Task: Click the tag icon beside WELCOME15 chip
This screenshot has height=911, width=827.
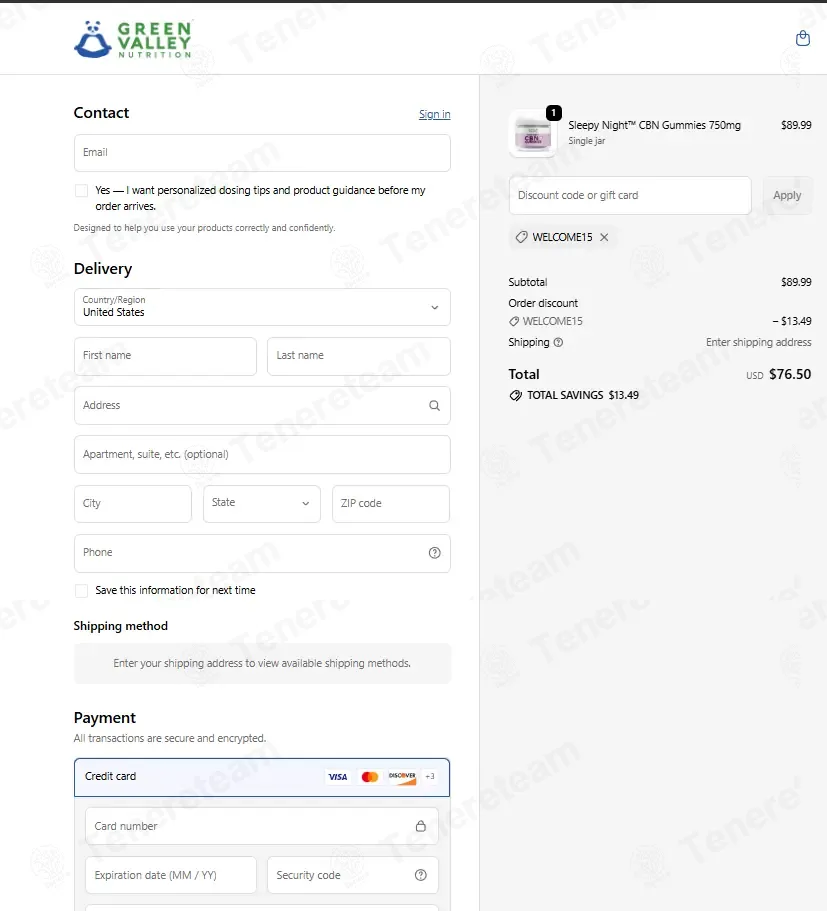Action: [x=521, y=237]
